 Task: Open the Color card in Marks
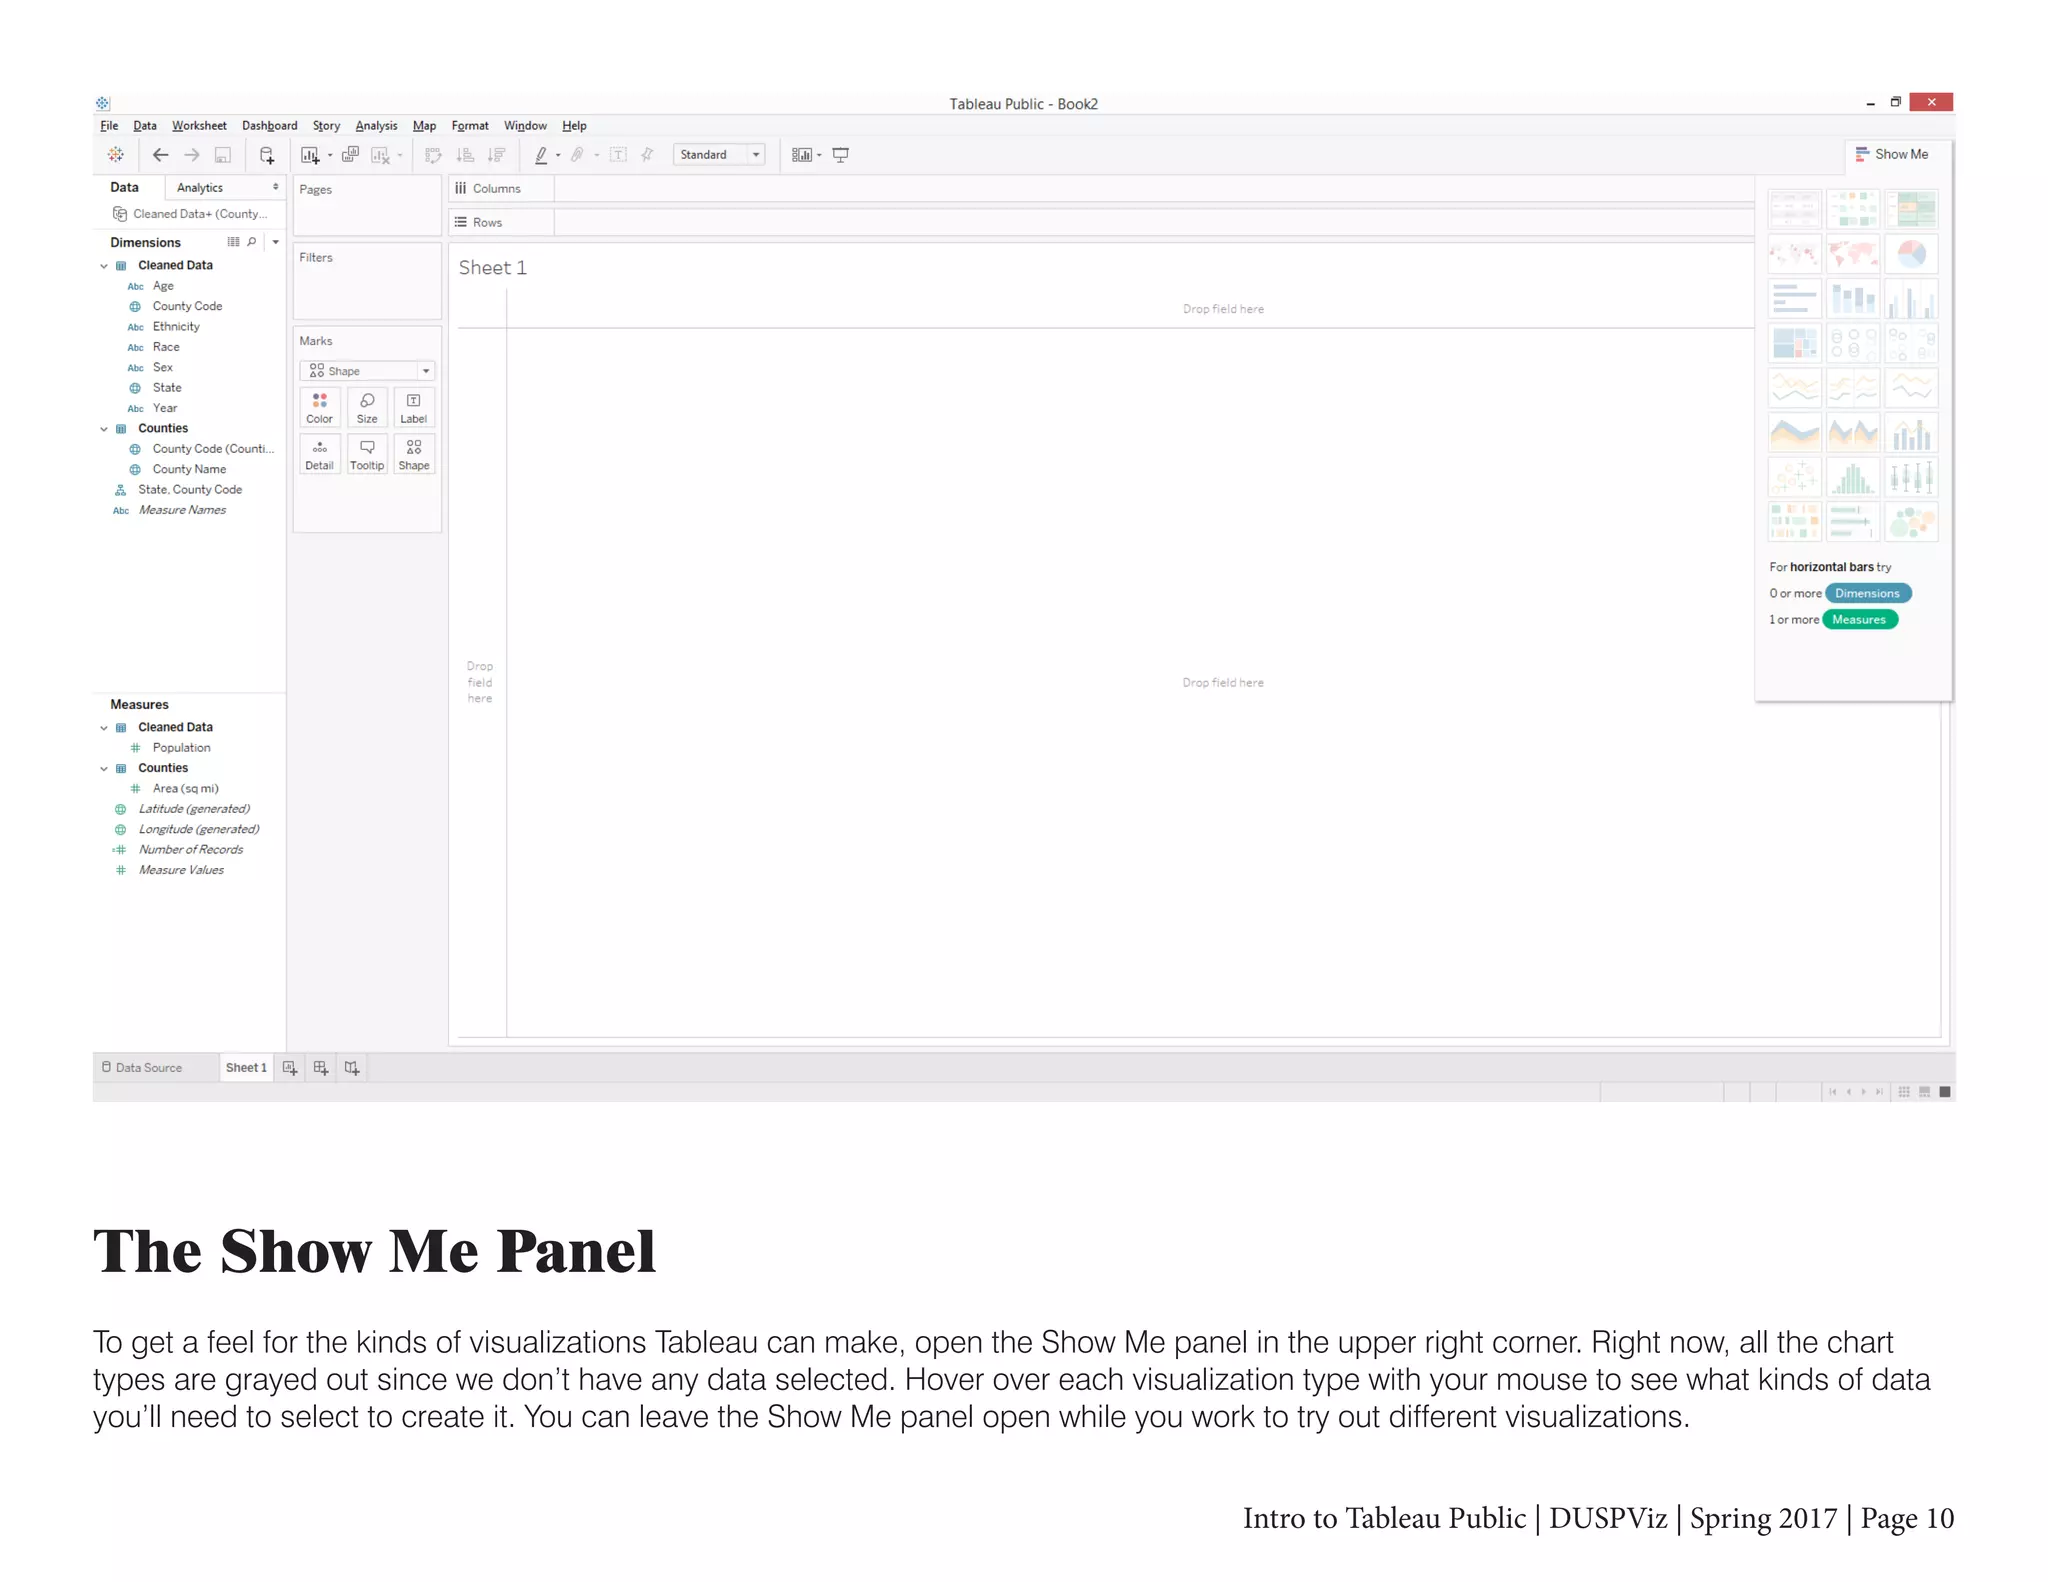tap(320, 408)
